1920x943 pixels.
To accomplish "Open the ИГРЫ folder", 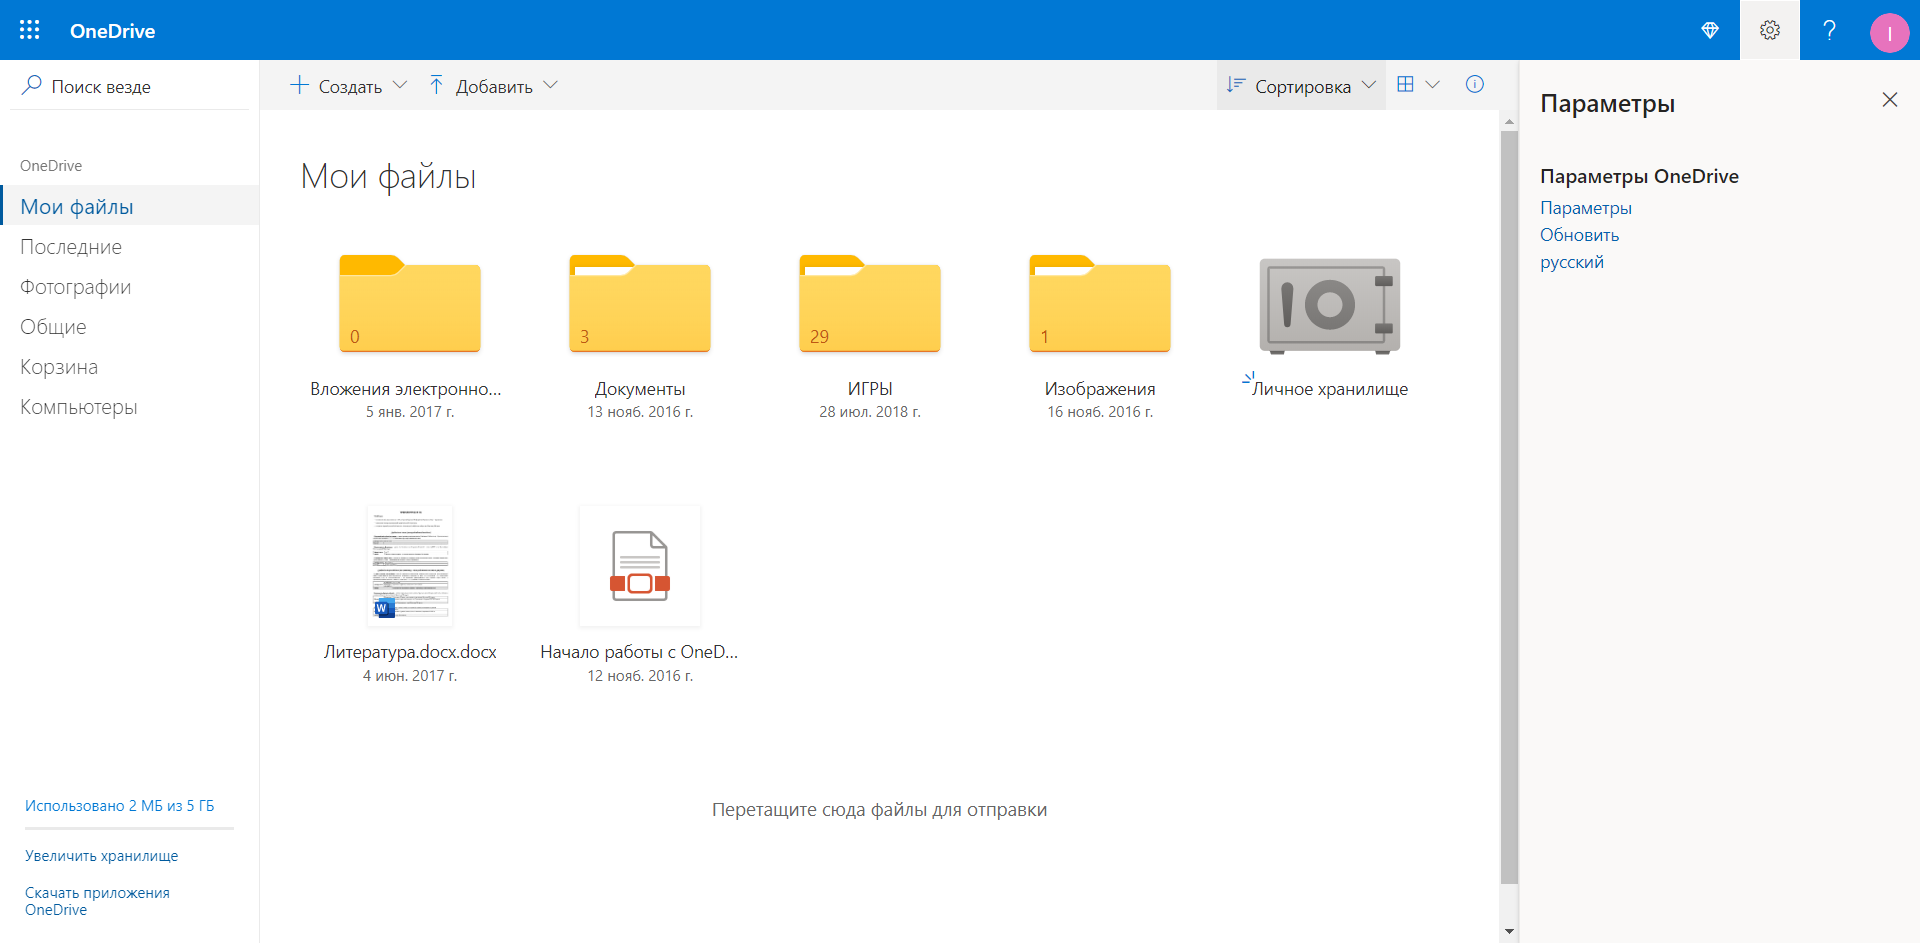I will point(870,305).
